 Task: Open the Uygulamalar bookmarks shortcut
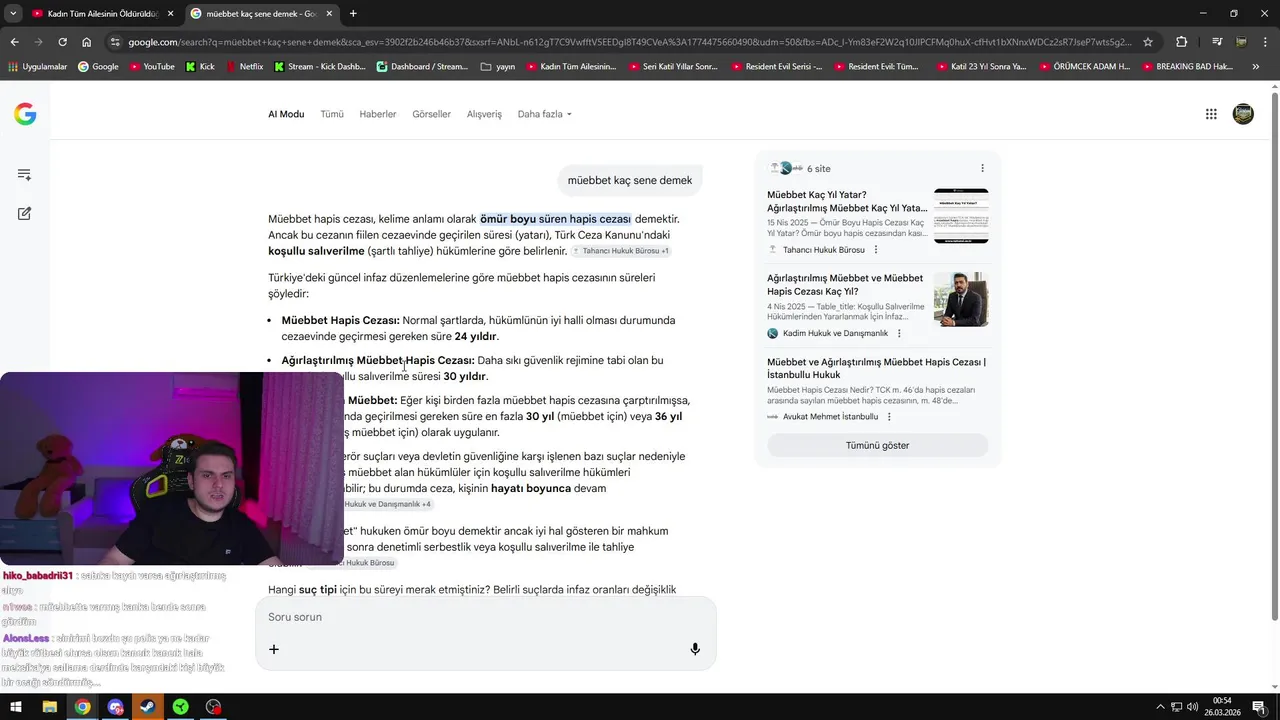click(37, 67)
